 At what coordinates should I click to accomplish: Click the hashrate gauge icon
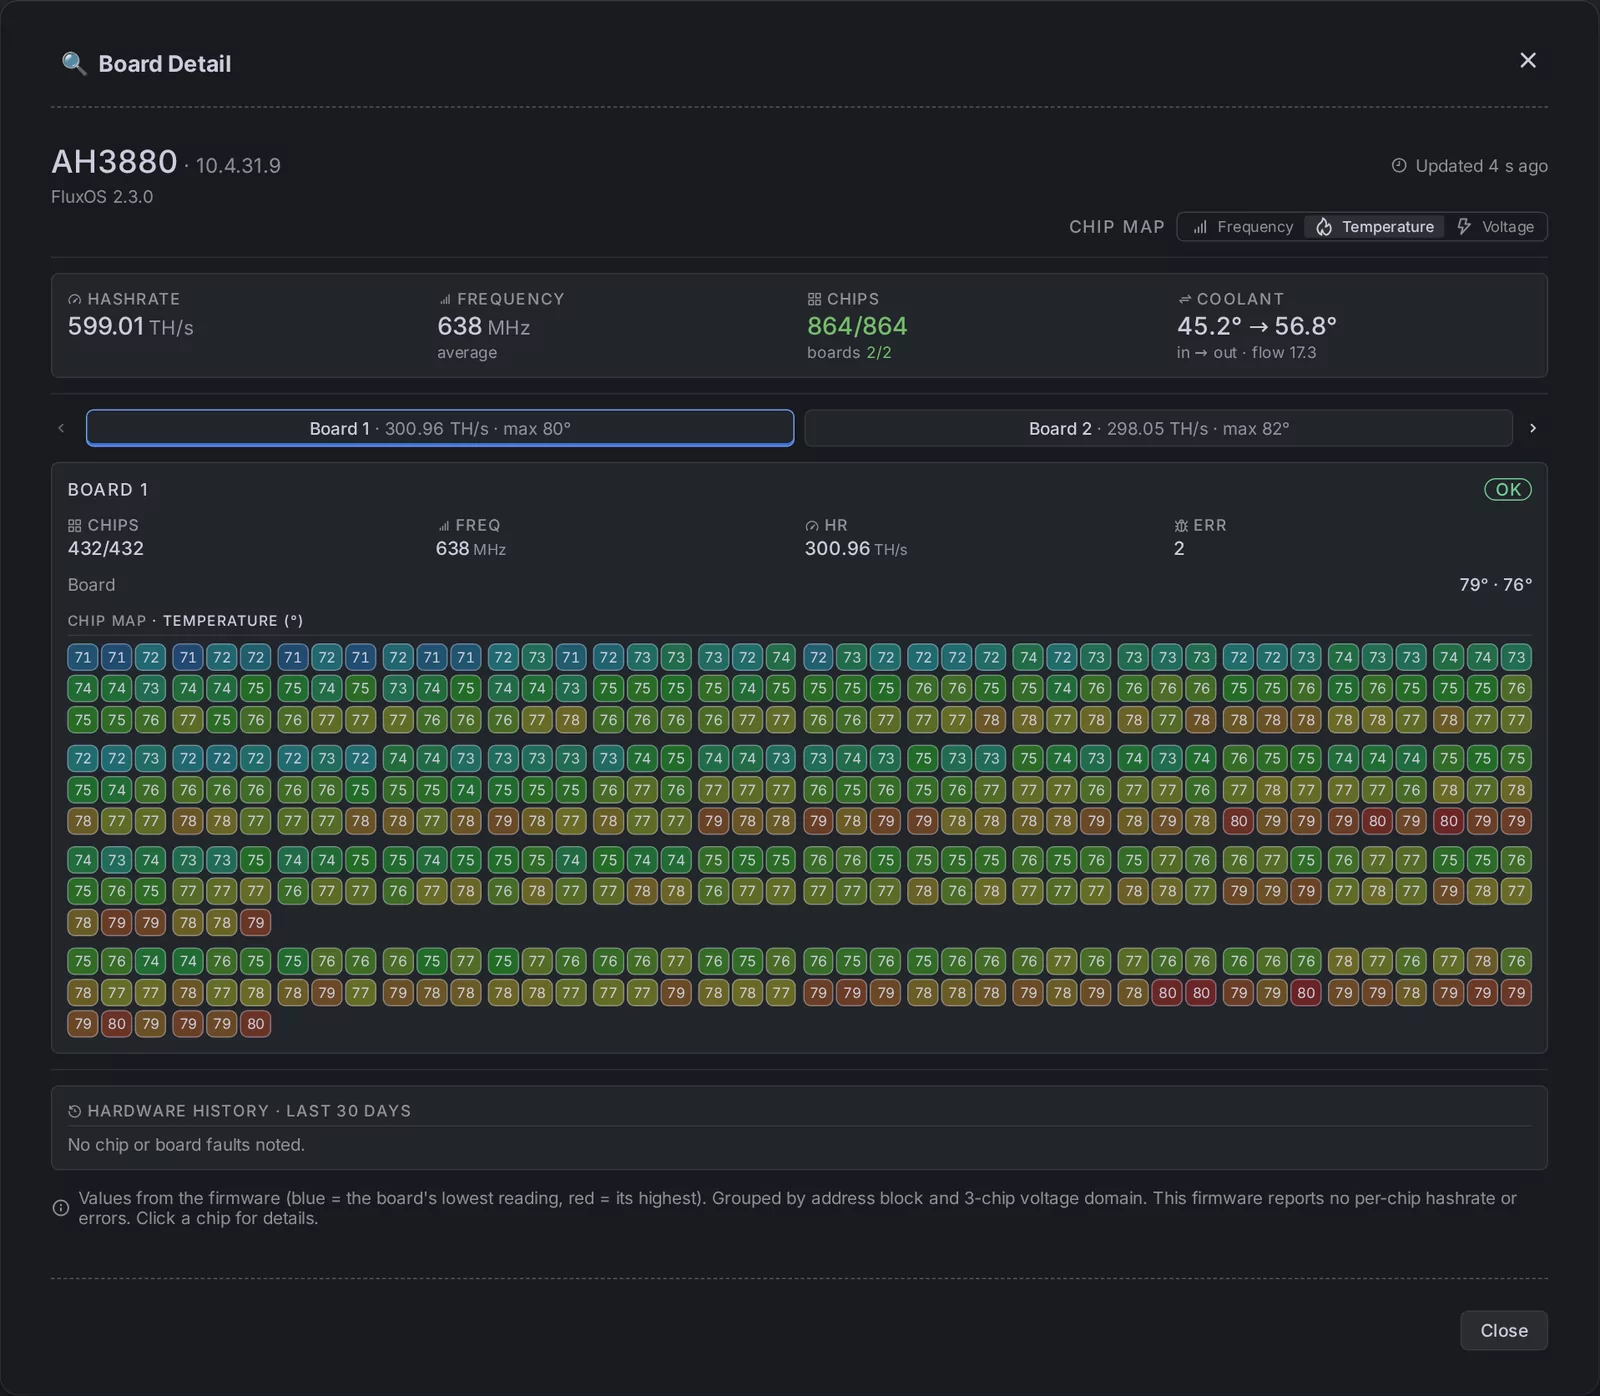75,300
